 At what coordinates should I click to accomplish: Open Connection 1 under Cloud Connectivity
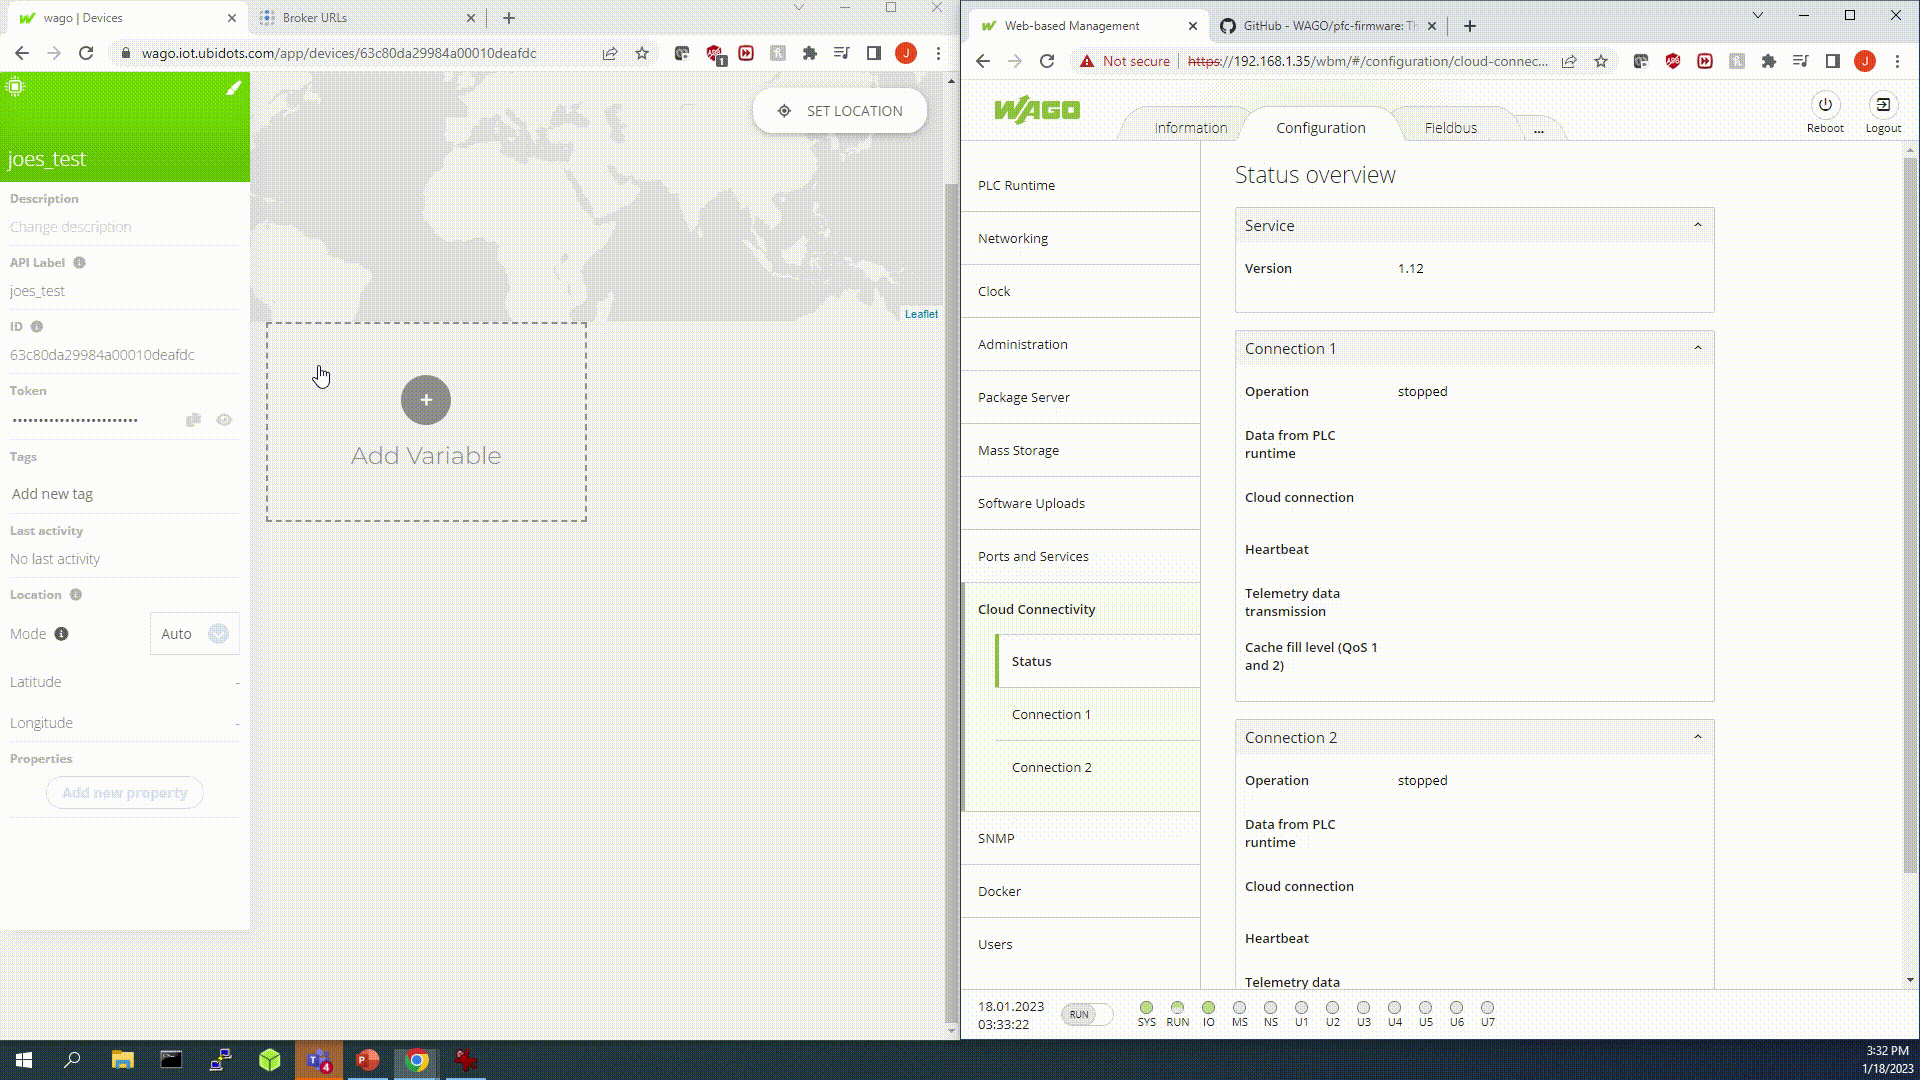coord(1098,714)
